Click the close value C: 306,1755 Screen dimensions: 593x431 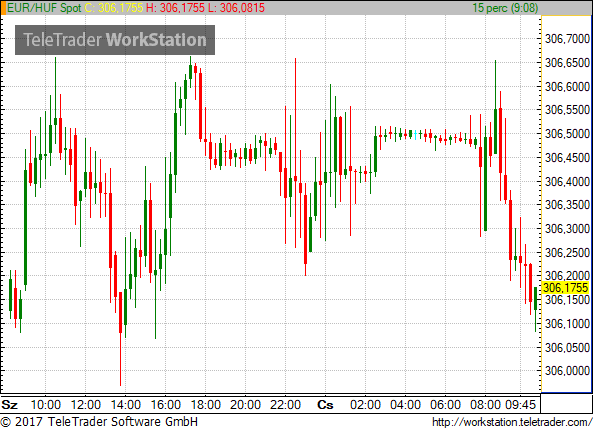click(113, 8)
